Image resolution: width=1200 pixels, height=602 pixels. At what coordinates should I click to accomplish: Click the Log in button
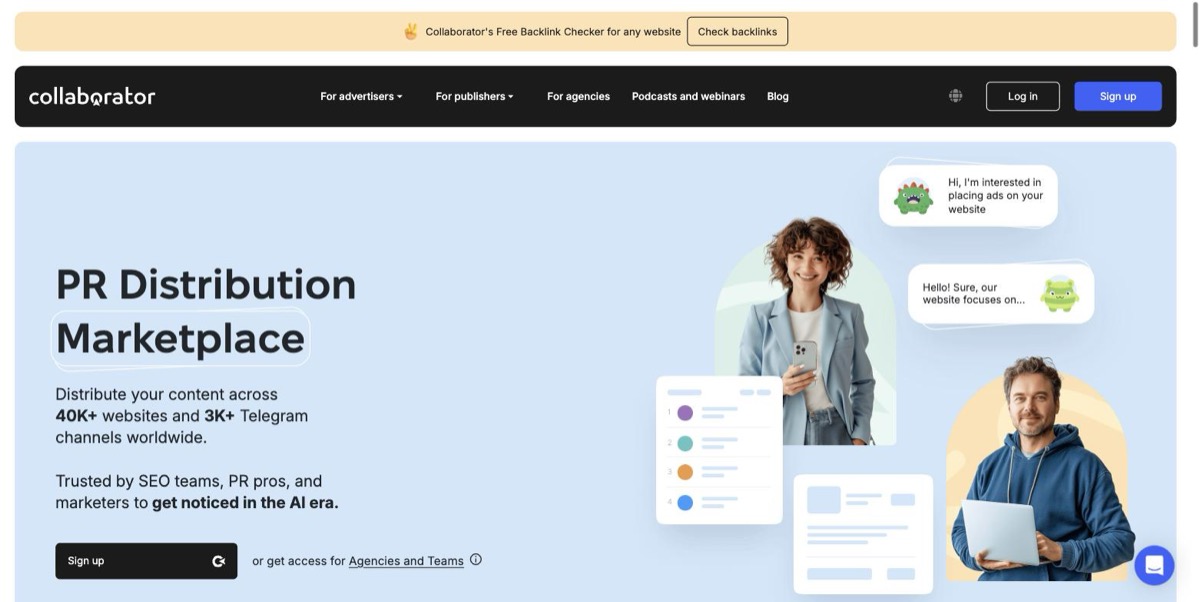tap(1022, 96)
